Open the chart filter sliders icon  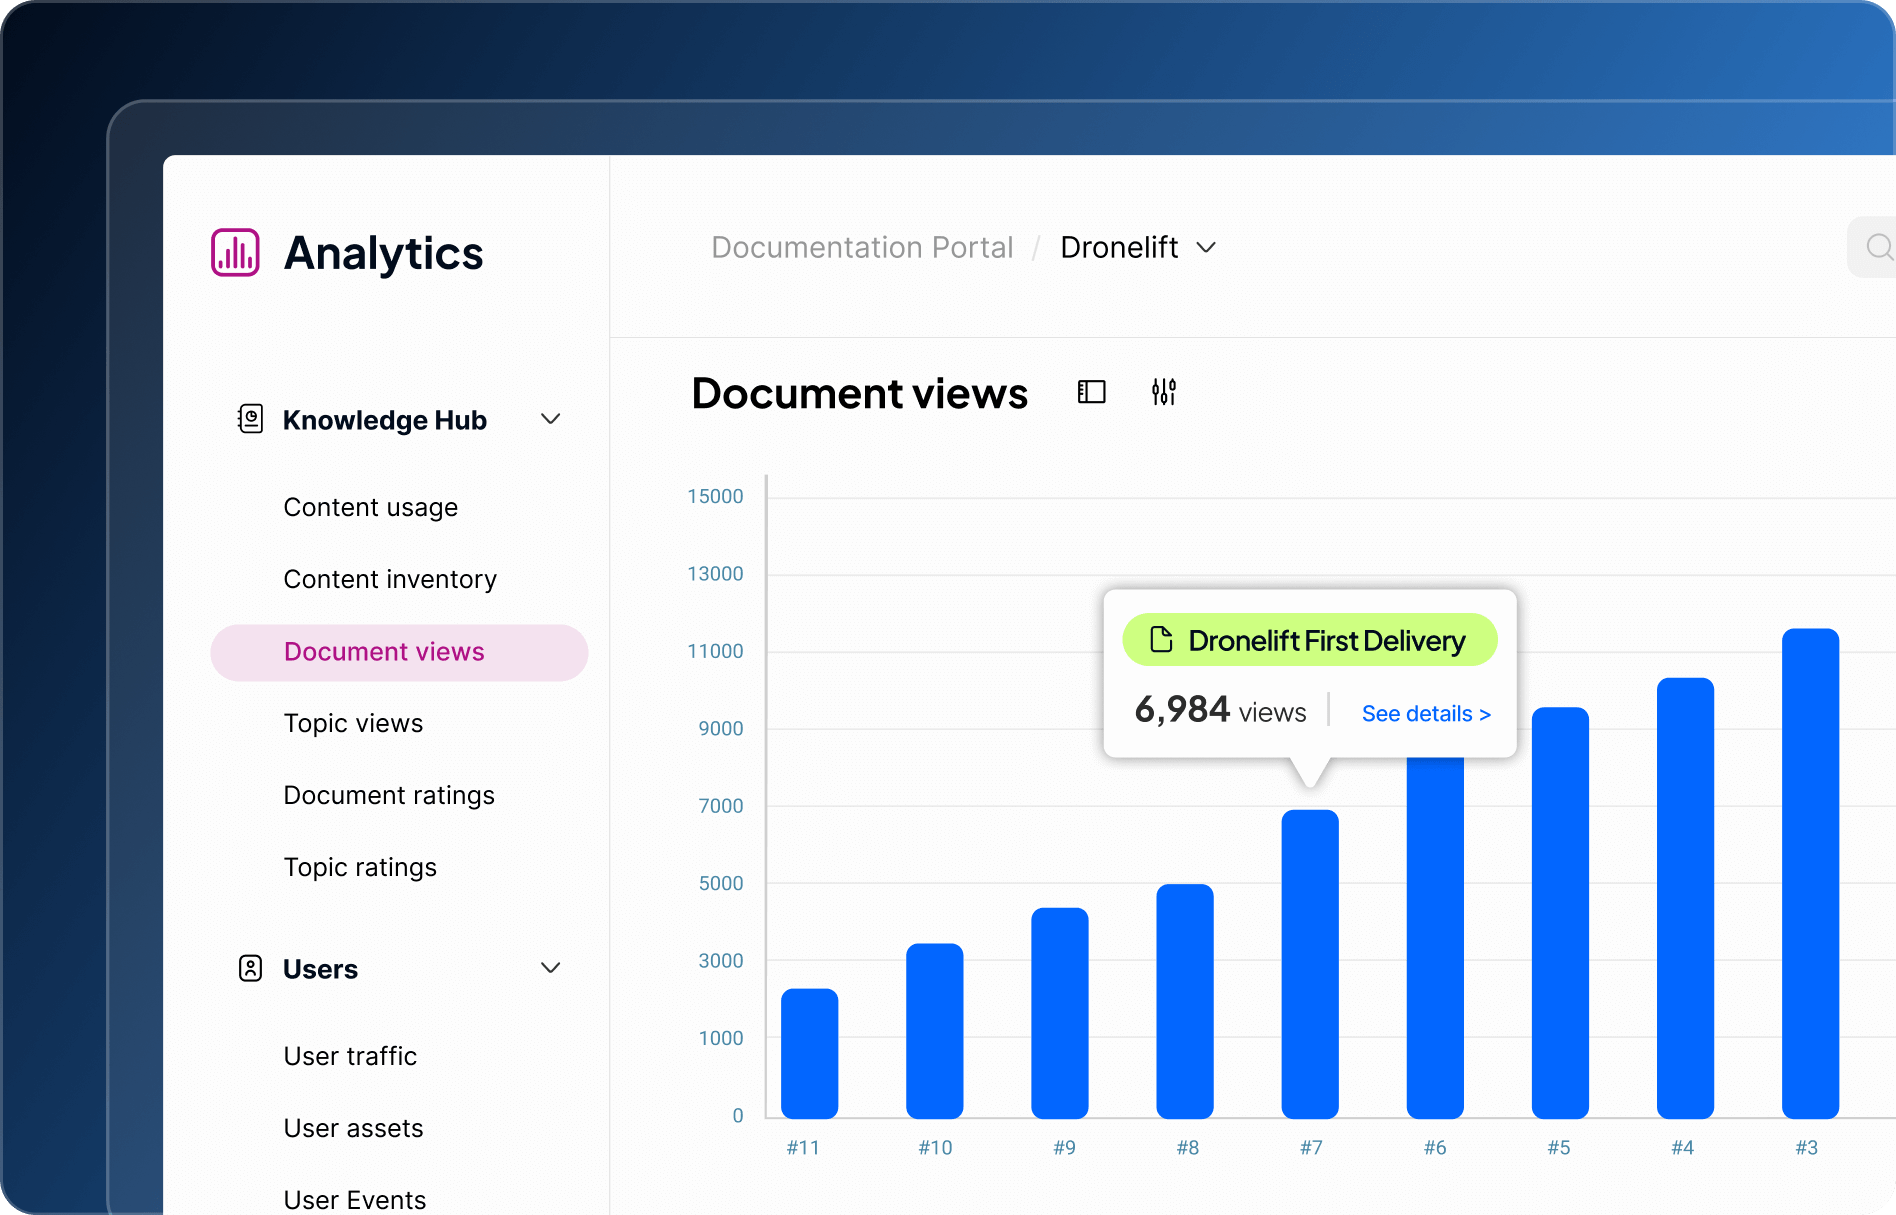[x=1163, y=392]
